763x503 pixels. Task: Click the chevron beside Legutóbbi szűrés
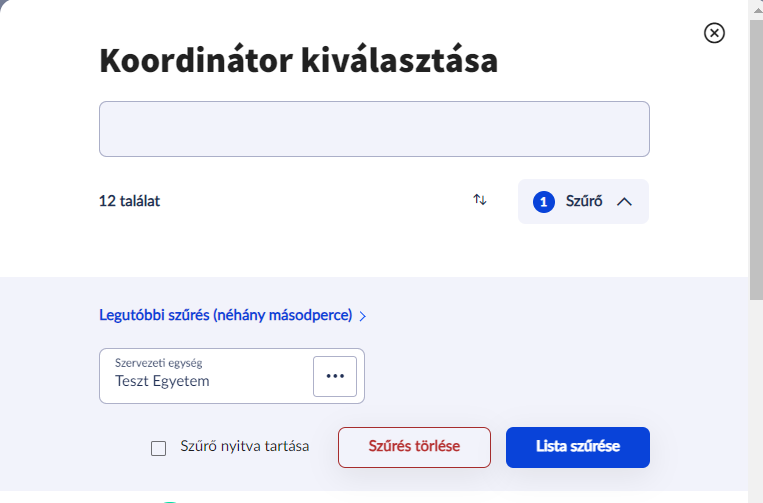(x=363, y=316)
